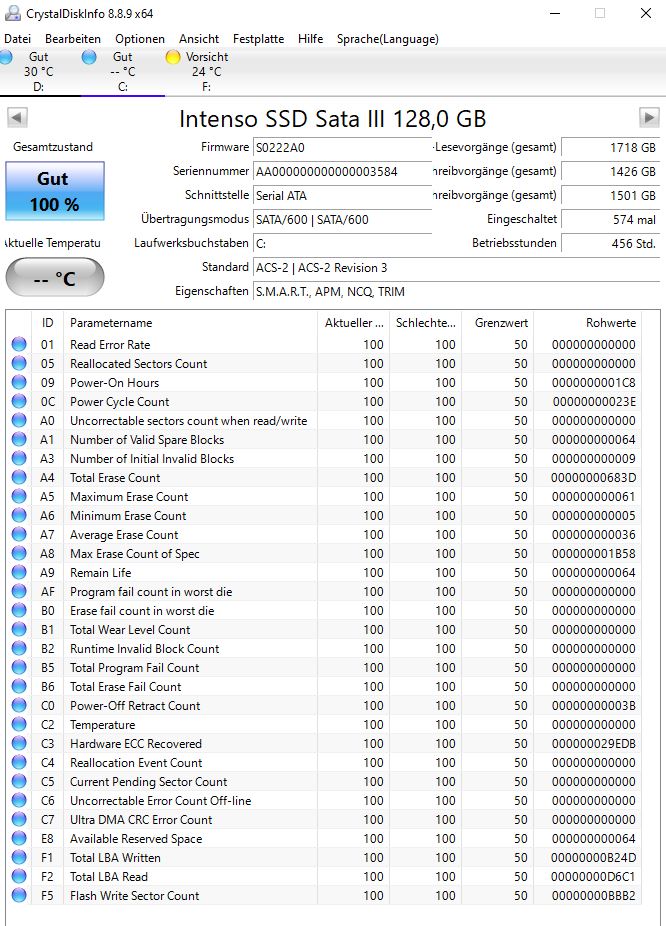Click the Gut 100 % health status button
This screenshot has width=666, height=926.
(x=55, y=191)
